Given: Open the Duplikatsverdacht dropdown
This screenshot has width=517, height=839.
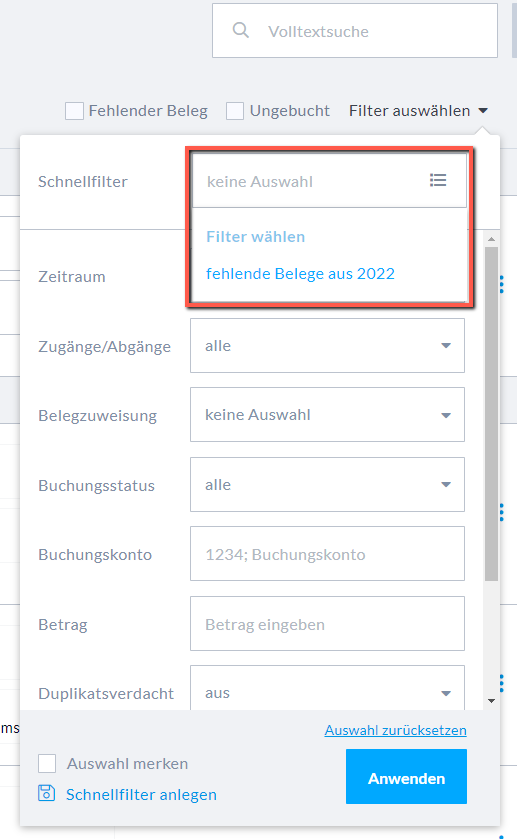Looking at the screenshot, I should [328, 688].
